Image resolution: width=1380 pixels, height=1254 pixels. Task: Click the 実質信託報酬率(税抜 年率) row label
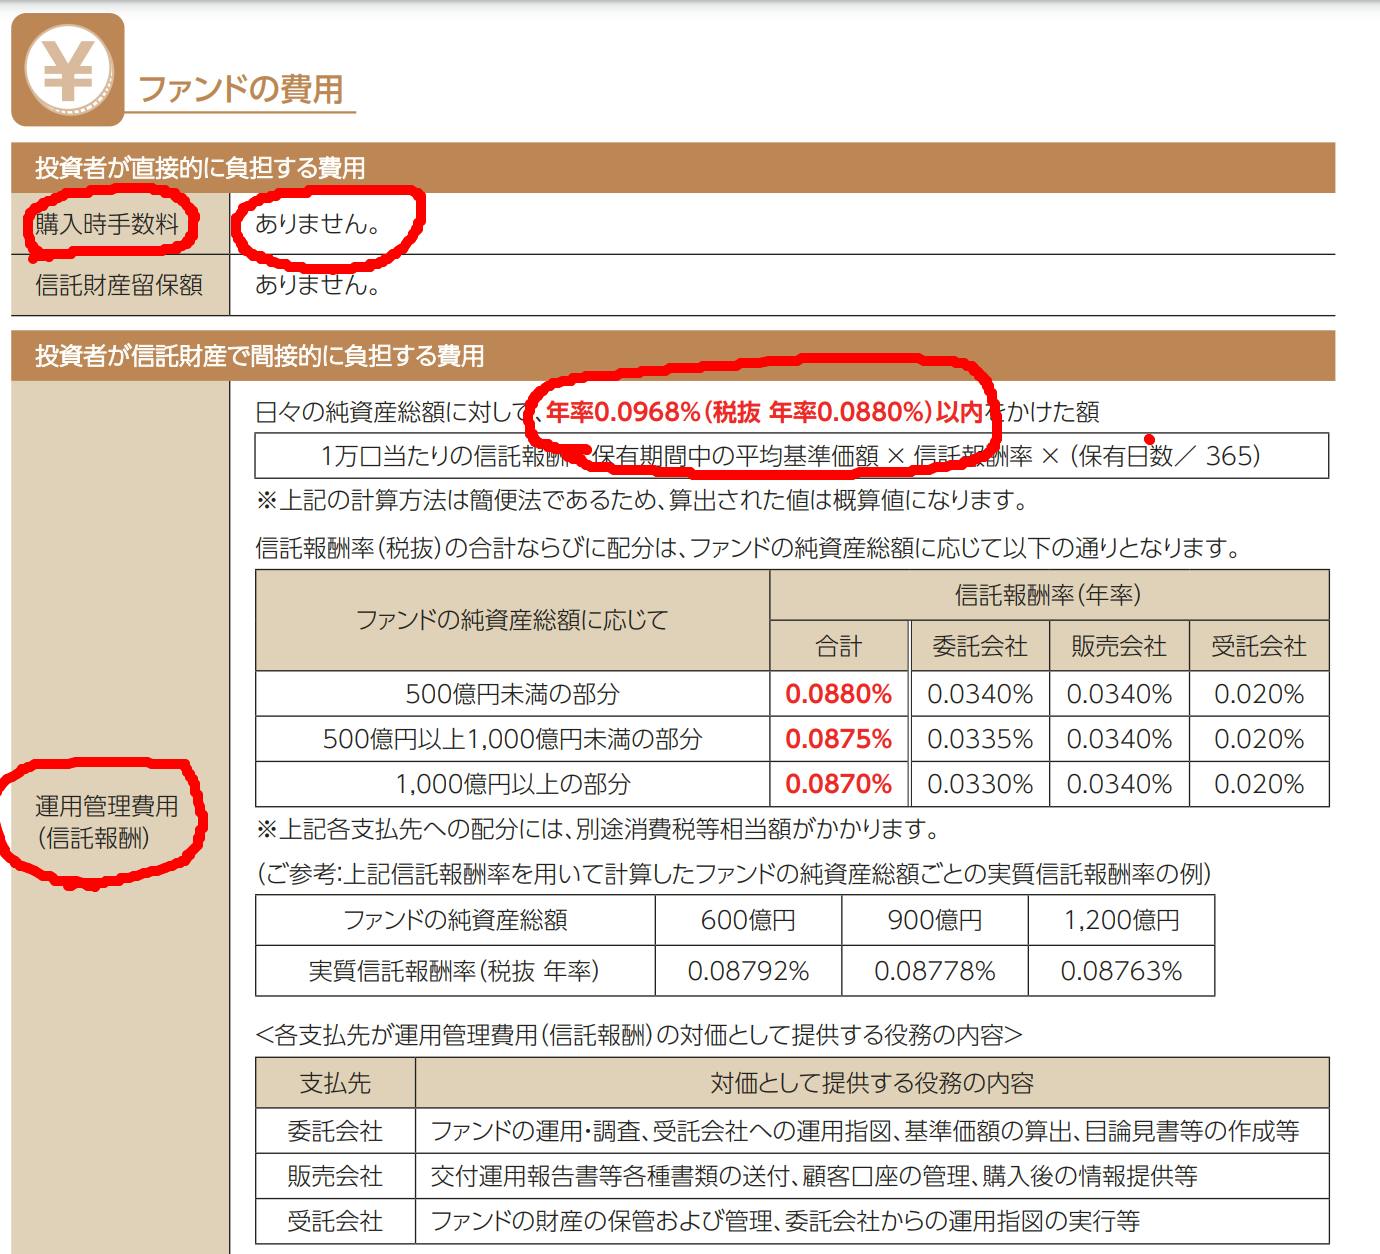coord(455,971)
